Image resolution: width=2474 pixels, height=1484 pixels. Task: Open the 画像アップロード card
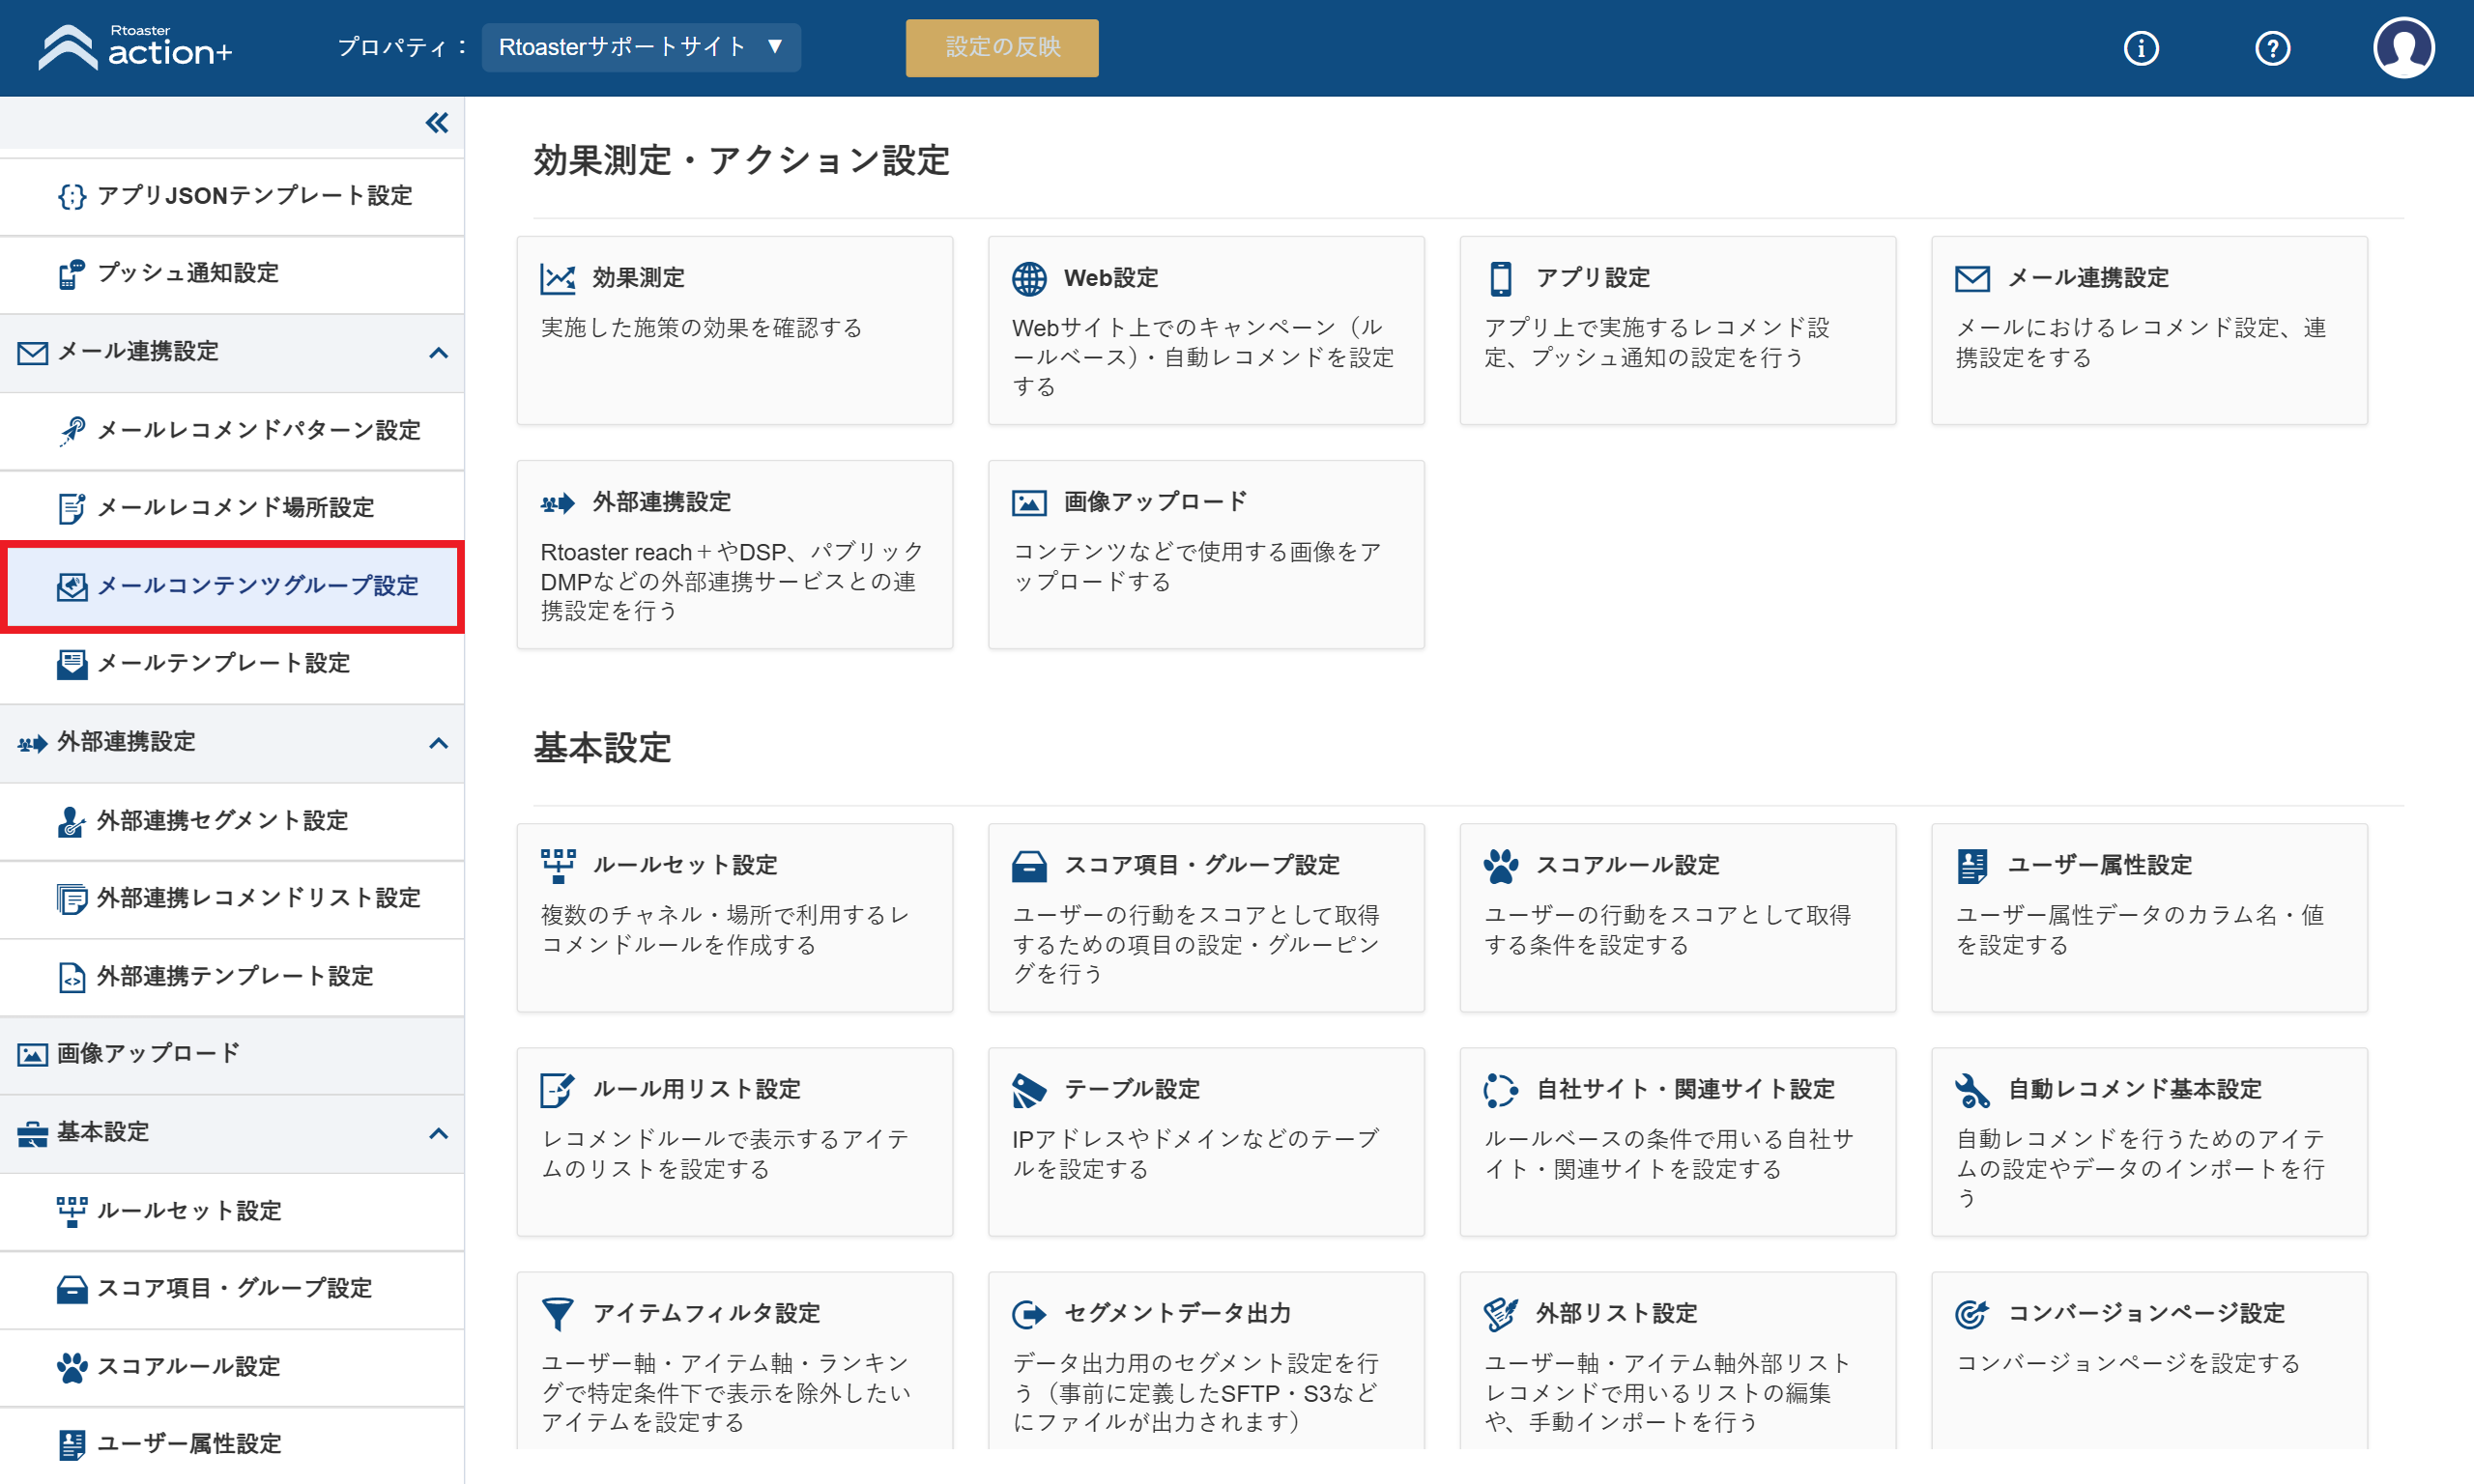click(x=1206, y=554)
